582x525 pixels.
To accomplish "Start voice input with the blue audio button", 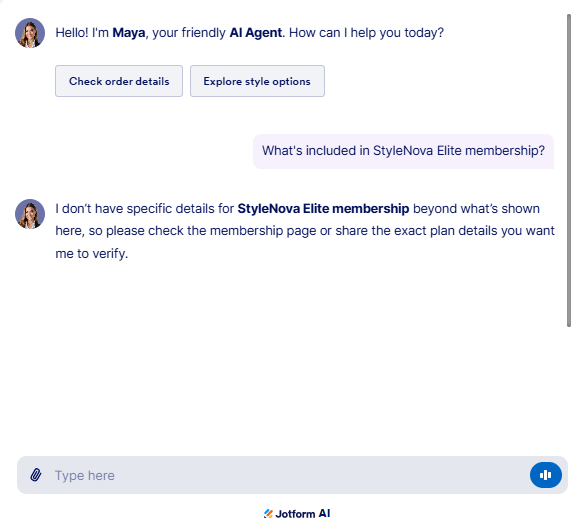I will [546, 475].
